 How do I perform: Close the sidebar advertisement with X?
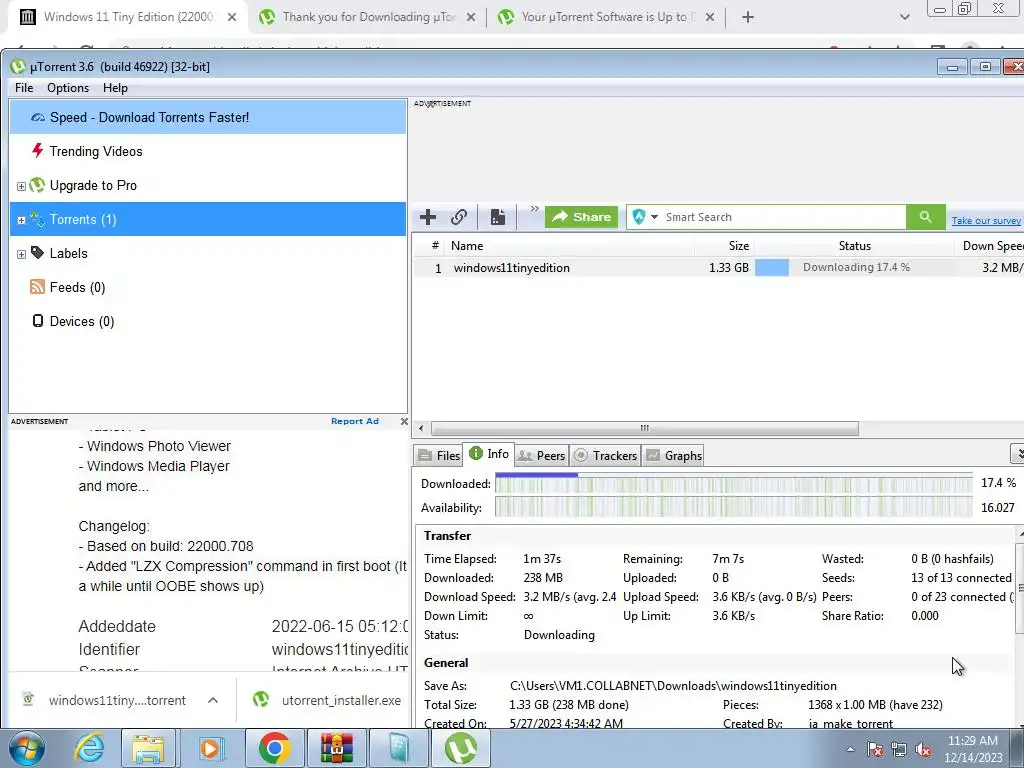coord(404,421)
